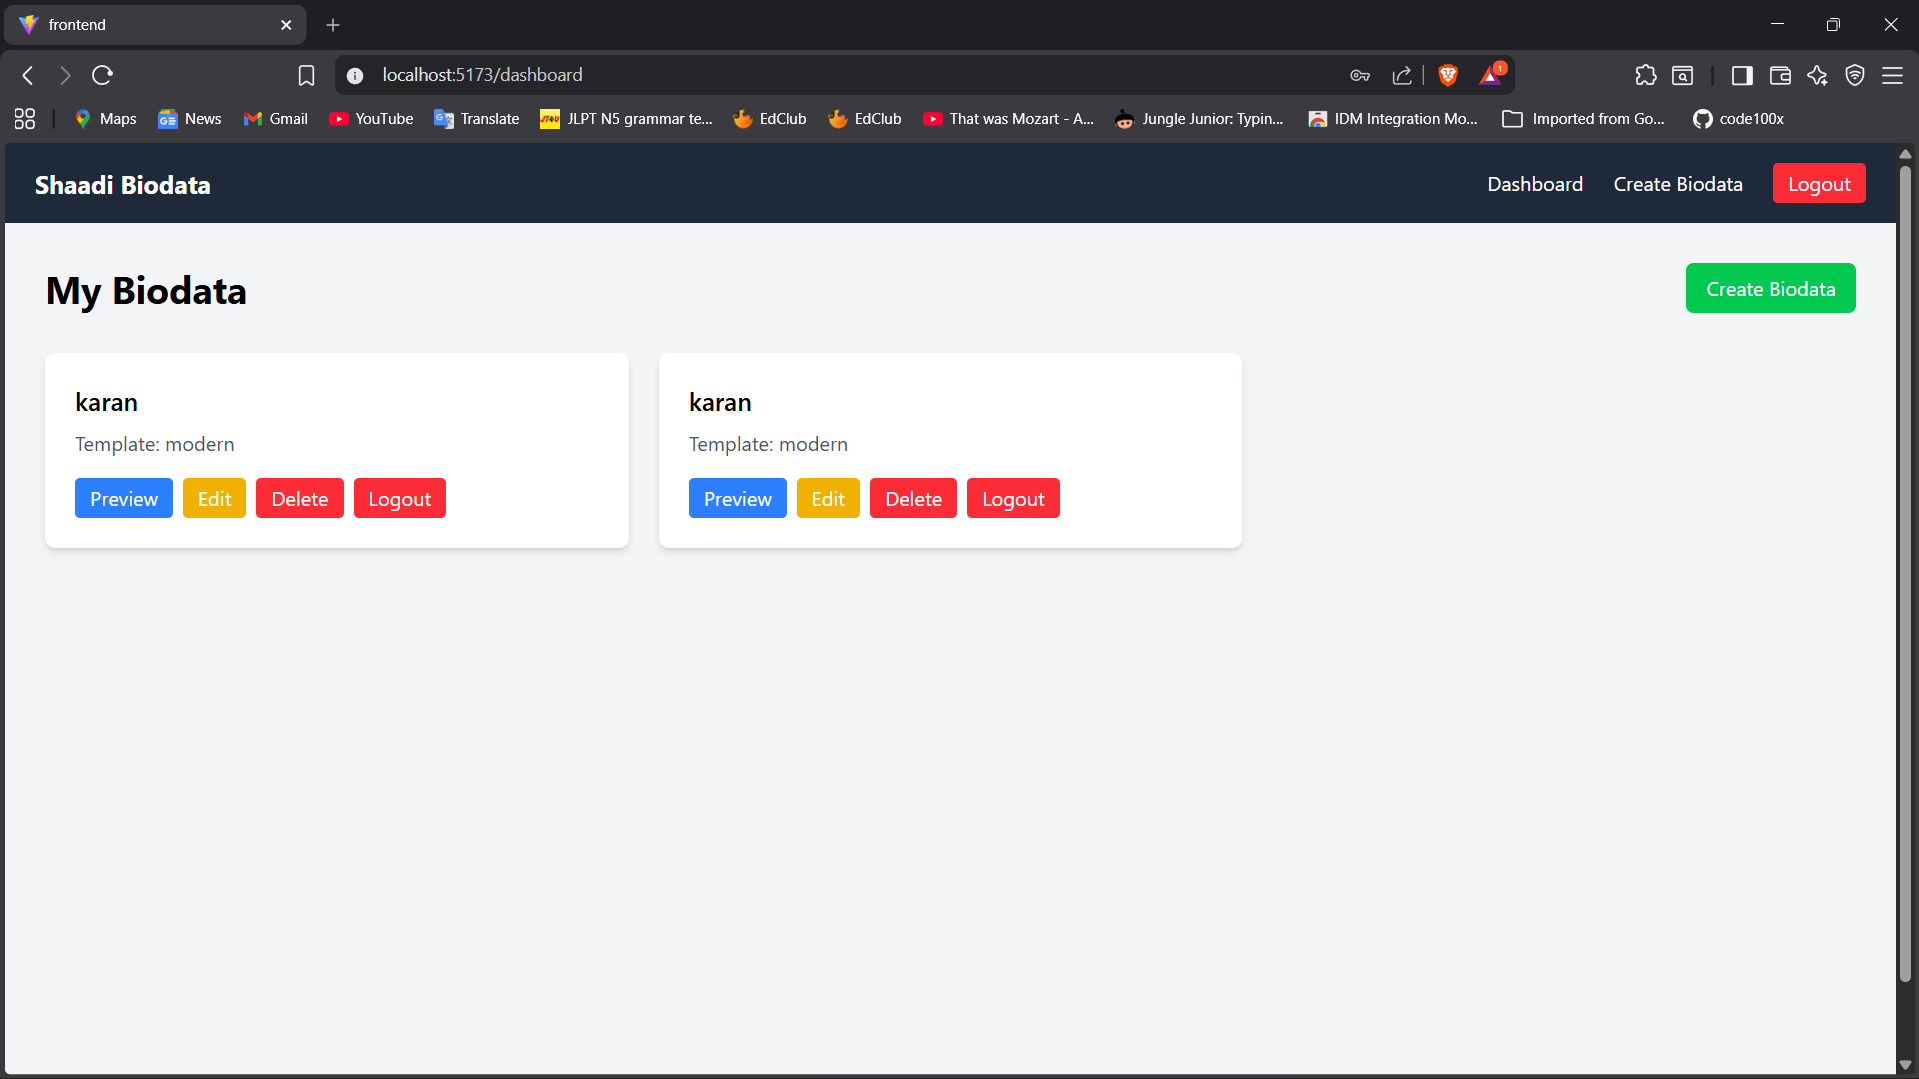
Task: Open a new browser tab
Action: click(333, 25)
